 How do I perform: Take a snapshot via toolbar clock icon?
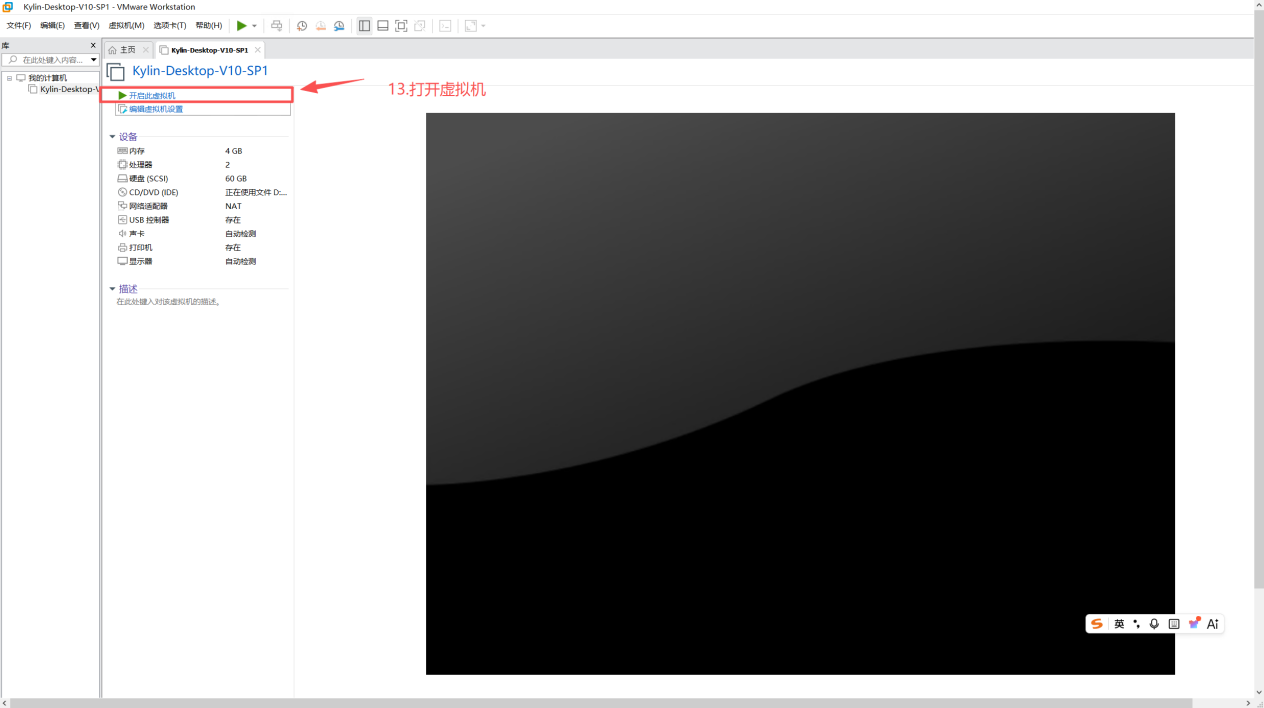302,26
